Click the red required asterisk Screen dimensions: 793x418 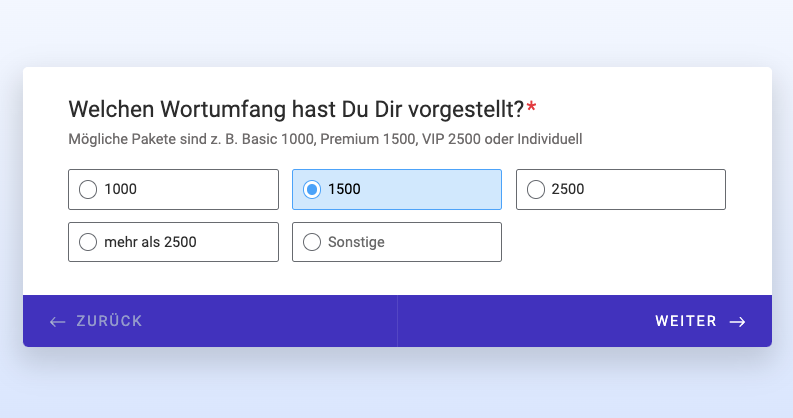click(531, 106)
